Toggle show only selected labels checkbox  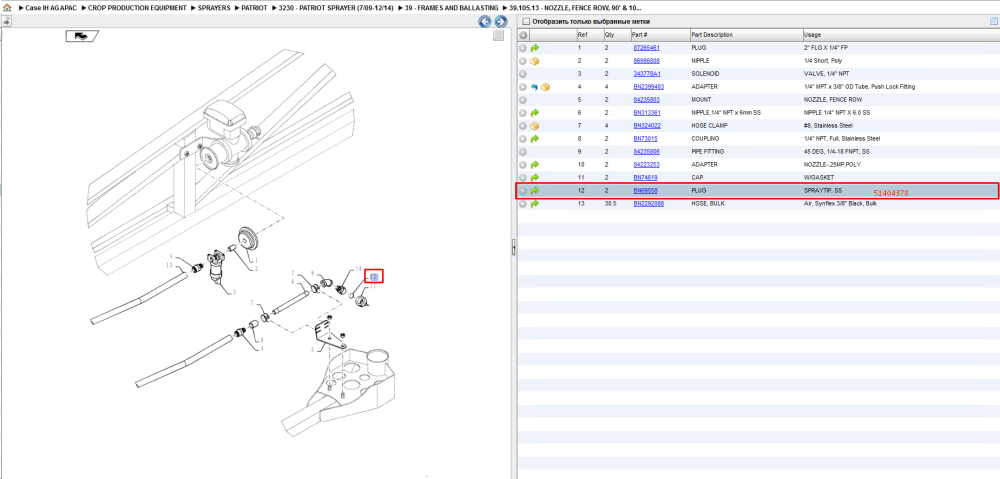coord(526,22)
